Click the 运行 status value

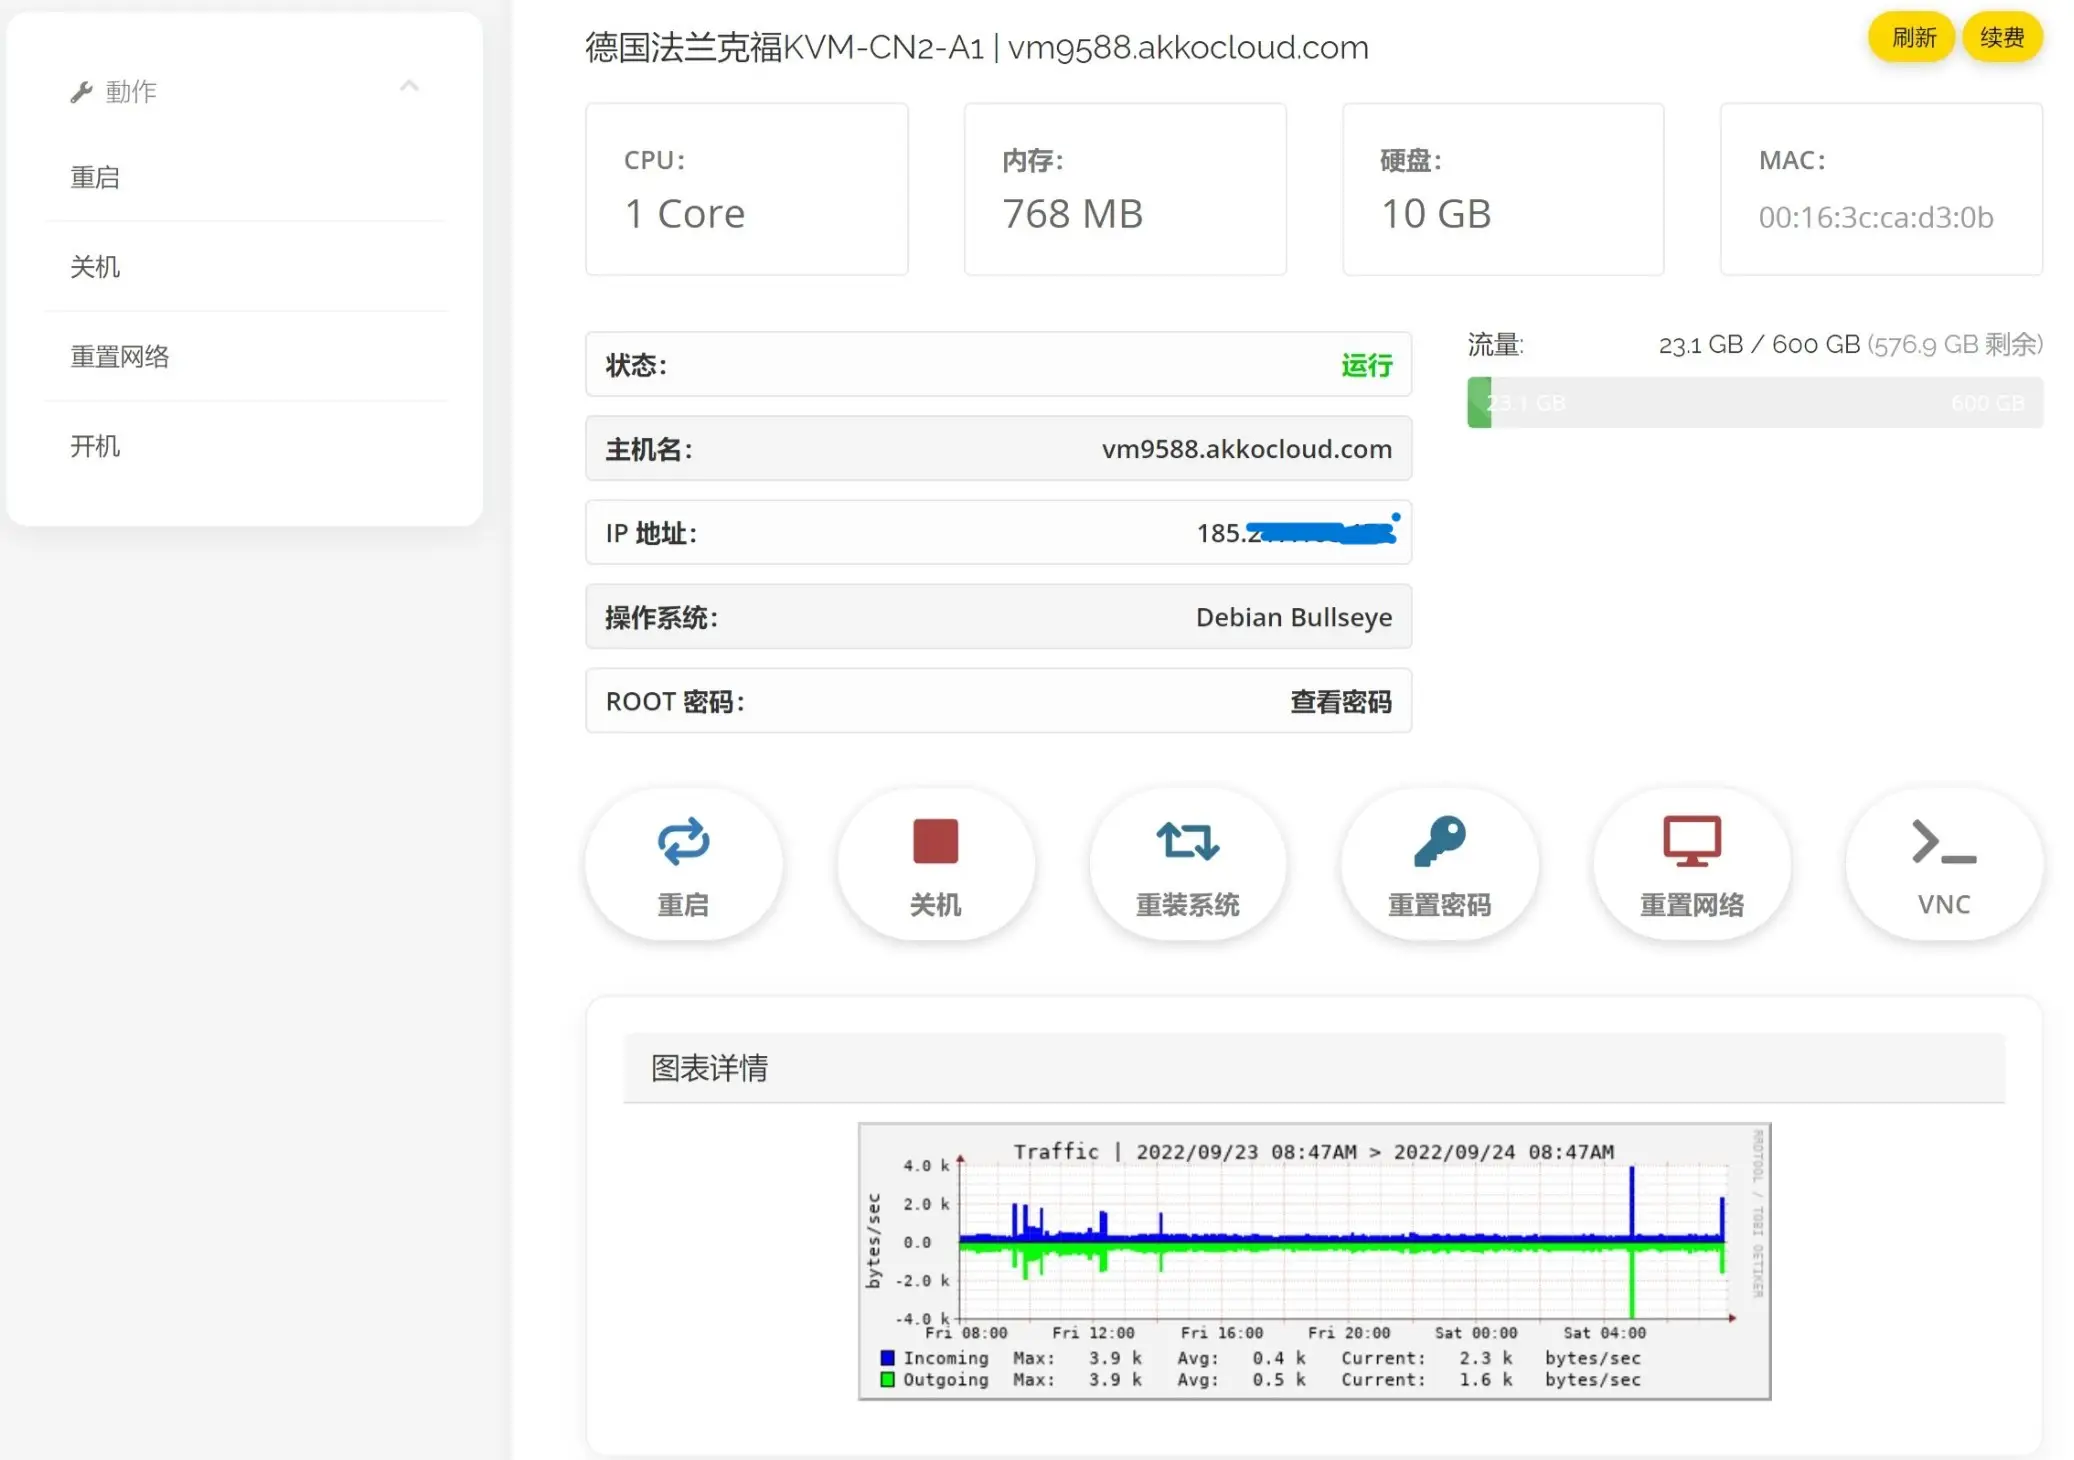click(1366, 365)
